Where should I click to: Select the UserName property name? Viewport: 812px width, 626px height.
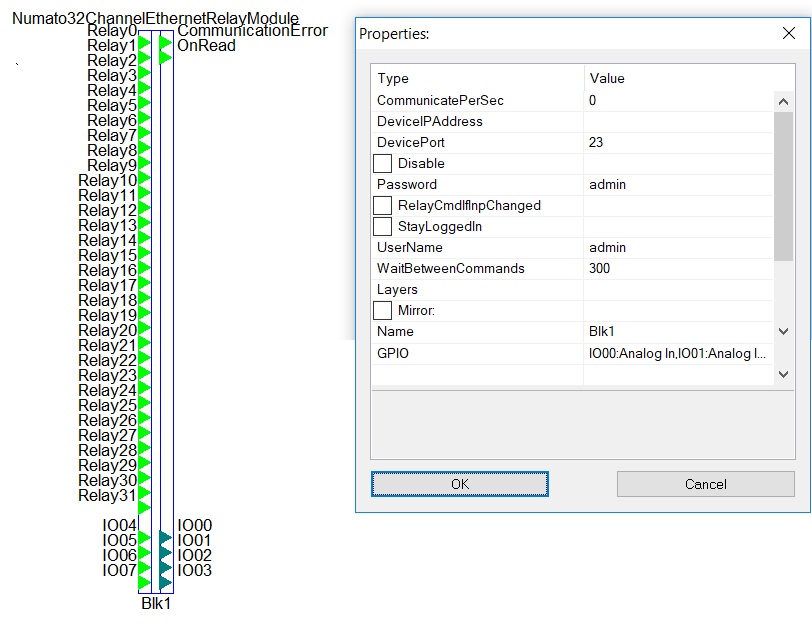point(410,247)
